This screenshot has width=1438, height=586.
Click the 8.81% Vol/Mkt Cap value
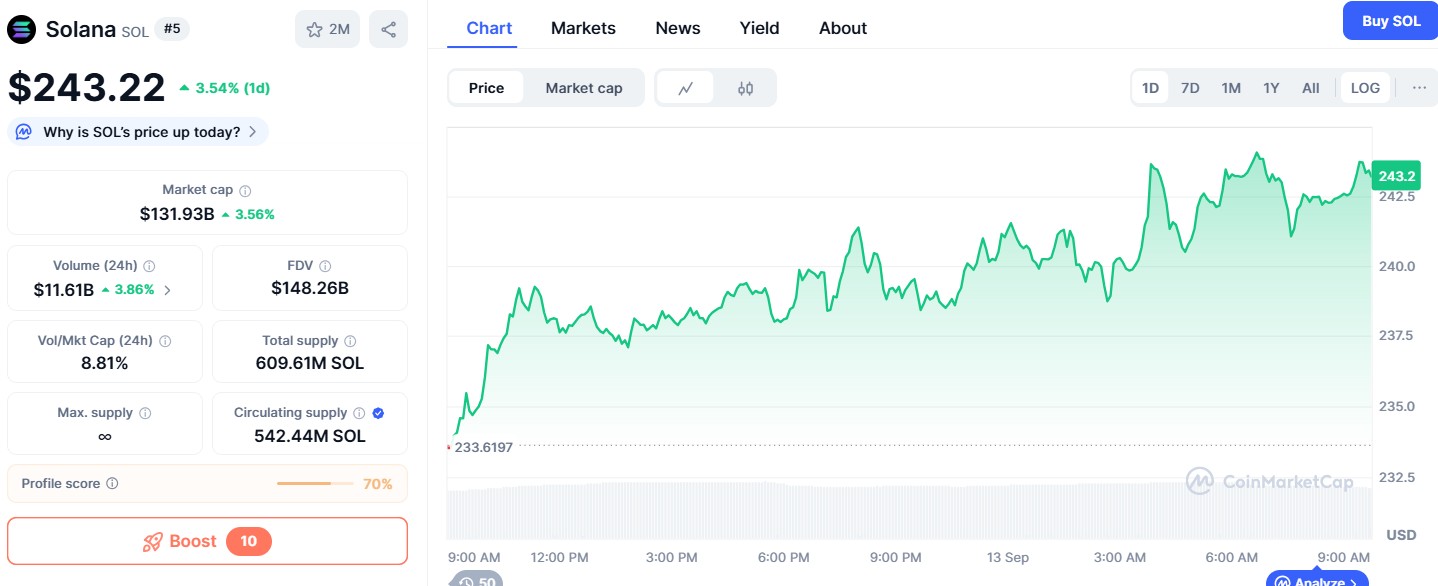coord(105,363)
